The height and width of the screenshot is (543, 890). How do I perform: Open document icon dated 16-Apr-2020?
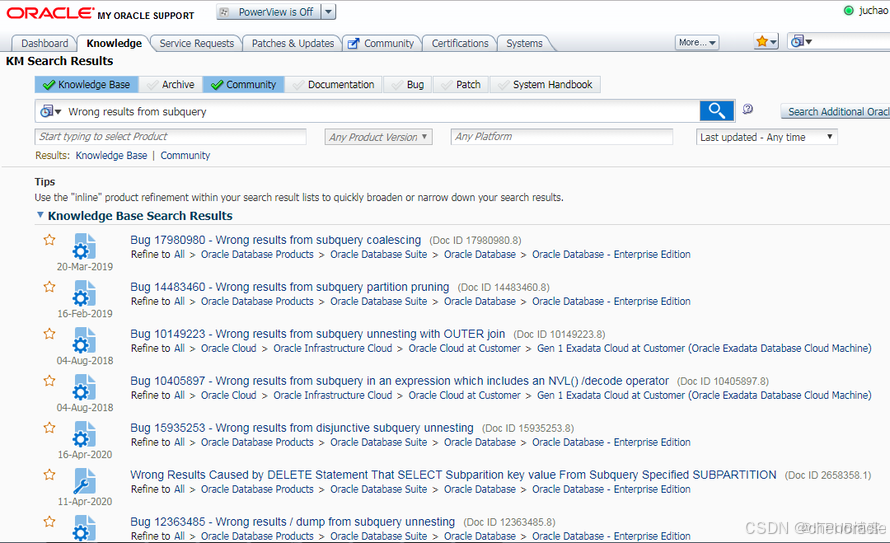click(84, 435)
